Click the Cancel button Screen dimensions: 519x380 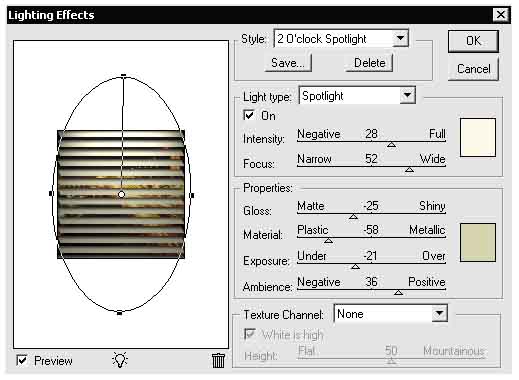click(473, 69)
